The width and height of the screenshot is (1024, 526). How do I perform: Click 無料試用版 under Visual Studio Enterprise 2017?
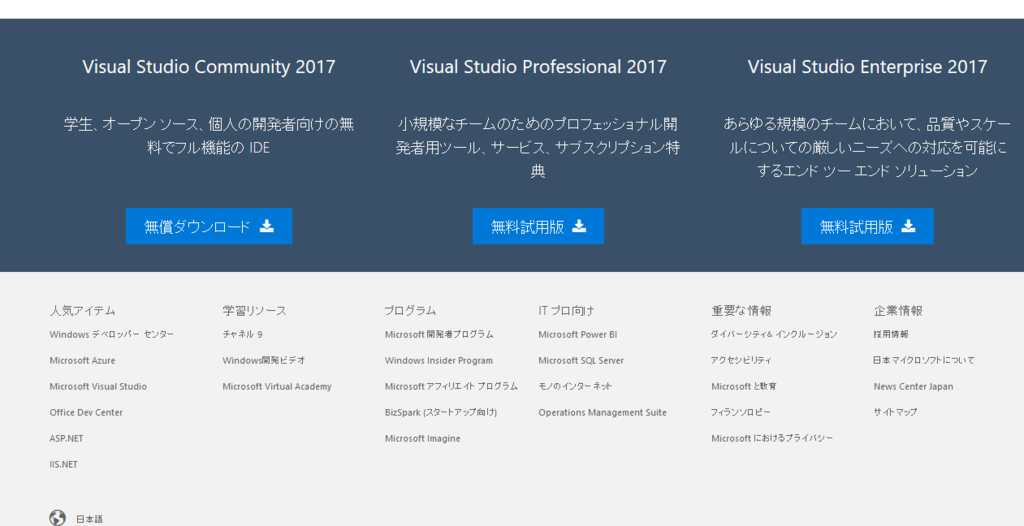[867, 226]
